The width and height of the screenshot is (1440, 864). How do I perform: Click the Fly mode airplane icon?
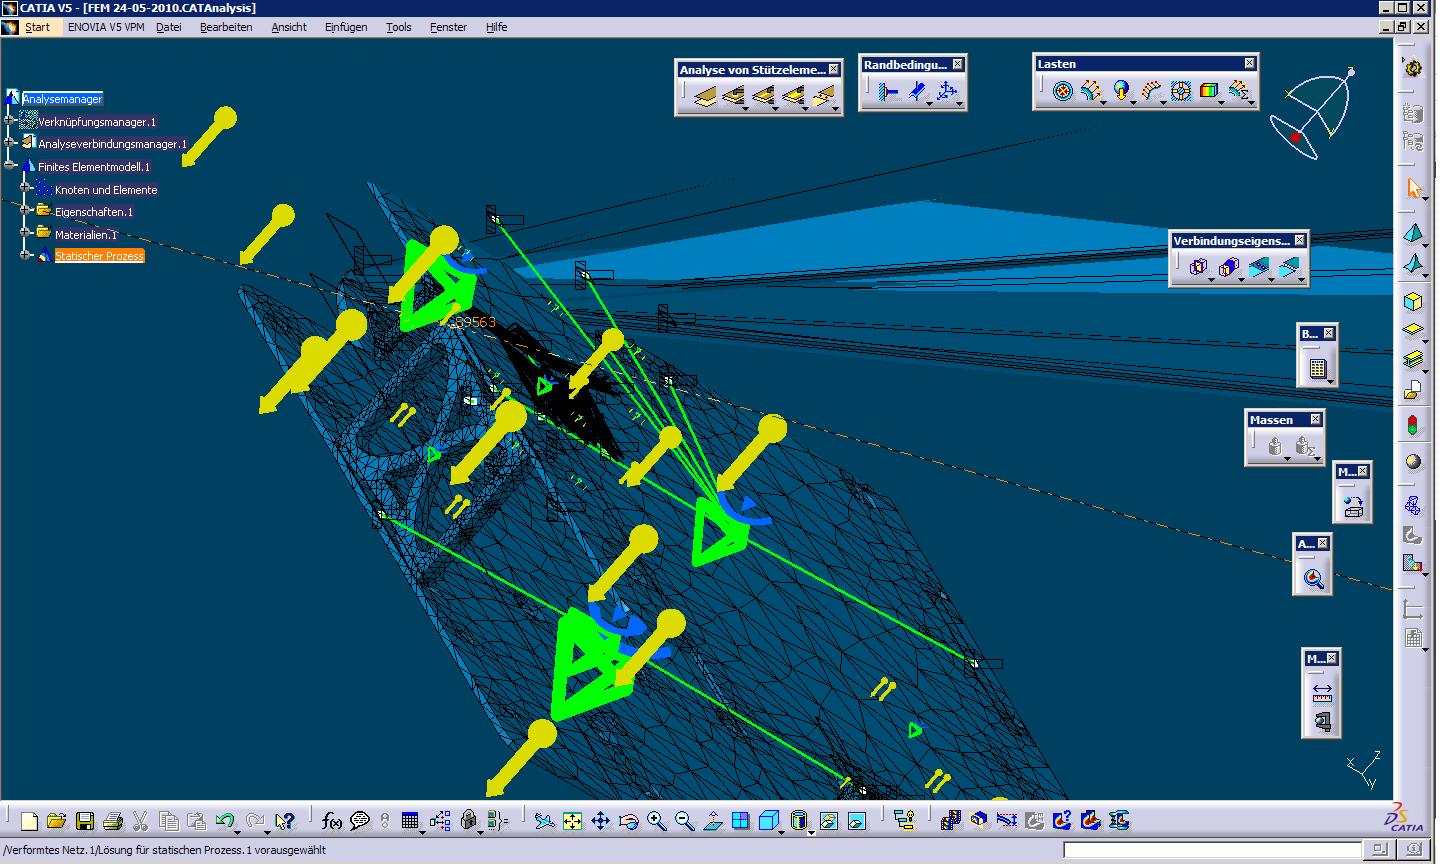[544, 822]
